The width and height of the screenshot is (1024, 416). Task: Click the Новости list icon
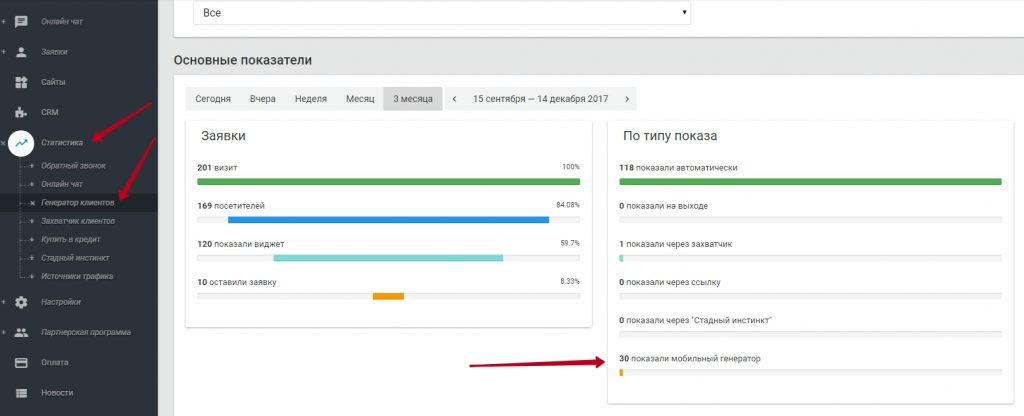click(22, 392)
